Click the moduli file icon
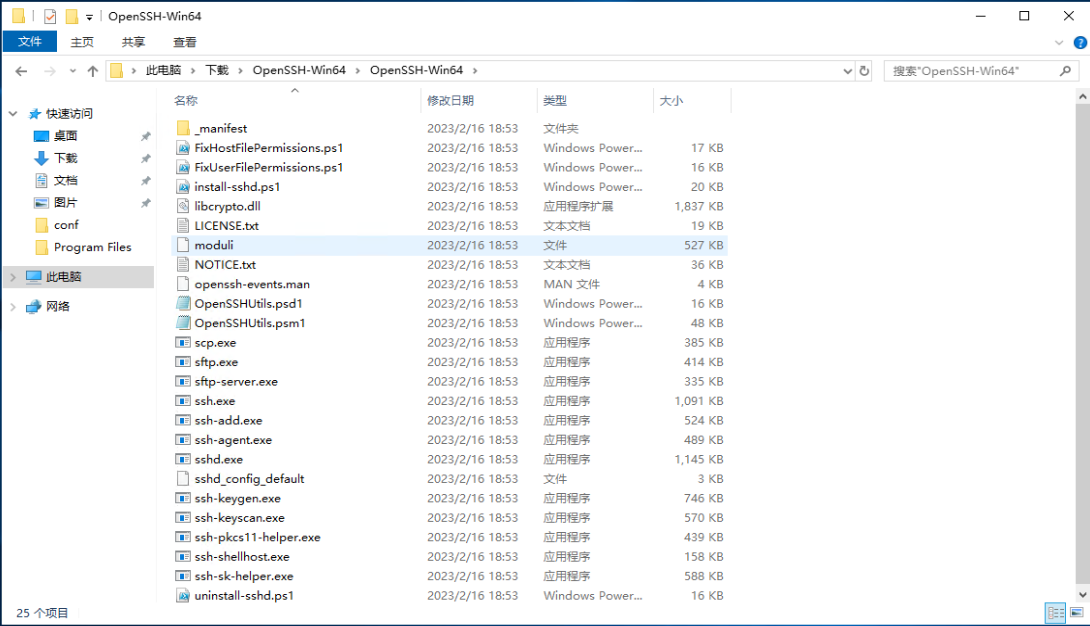The height and width of the screenshot is (626, 1090). click(183, 245)
